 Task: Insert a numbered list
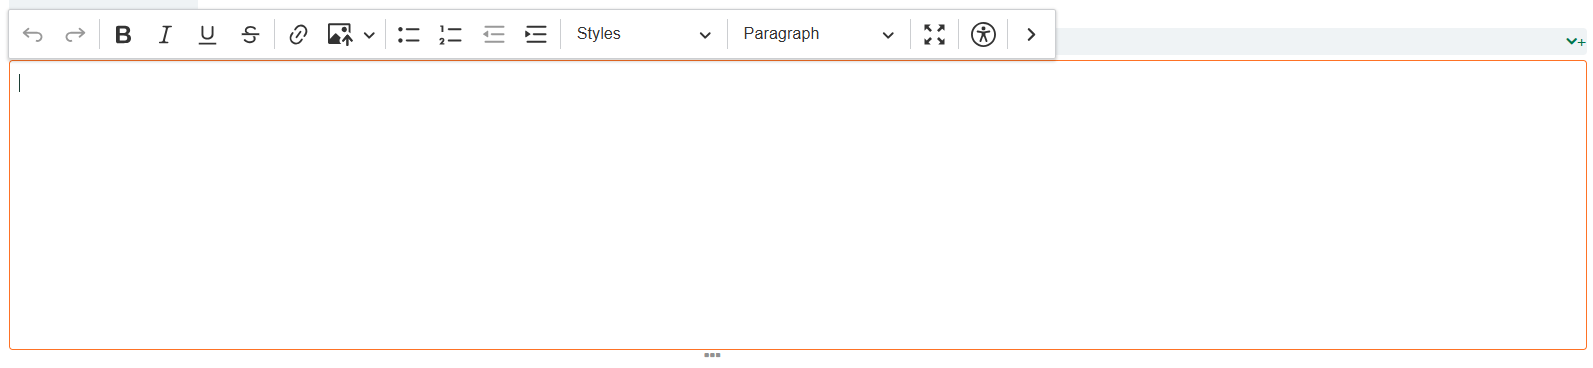pyautogui.click(x=451, y=35)
